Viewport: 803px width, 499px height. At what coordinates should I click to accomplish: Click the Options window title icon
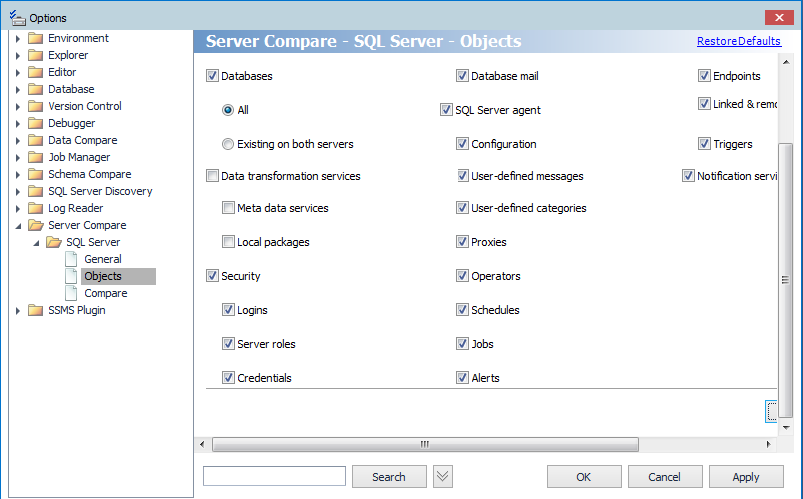[17, 17]
